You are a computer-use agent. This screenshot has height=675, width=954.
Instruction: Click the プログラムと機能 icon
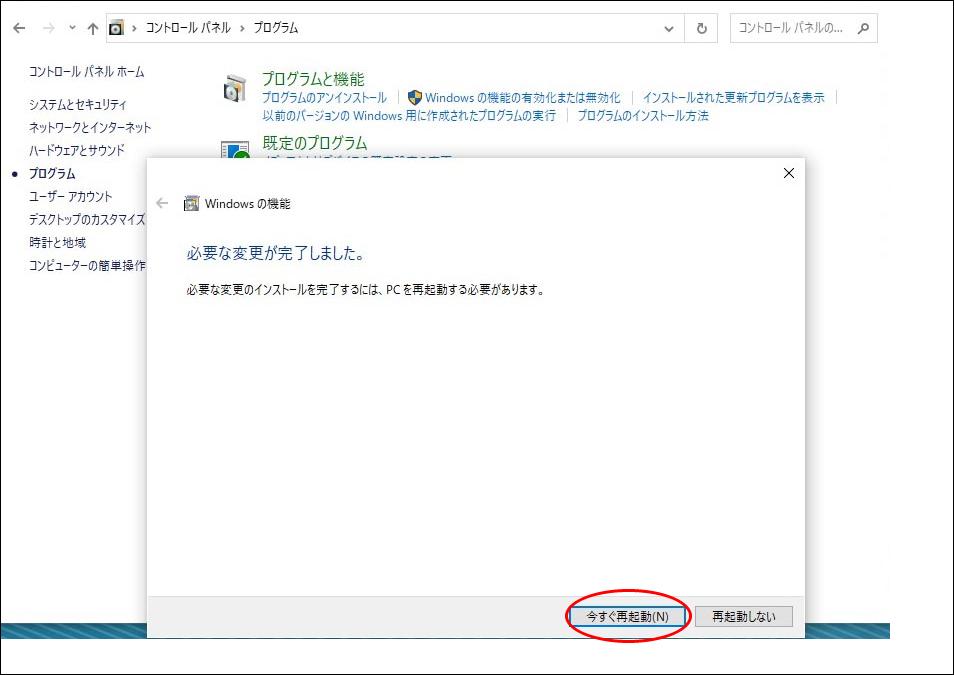click(235, 89)
